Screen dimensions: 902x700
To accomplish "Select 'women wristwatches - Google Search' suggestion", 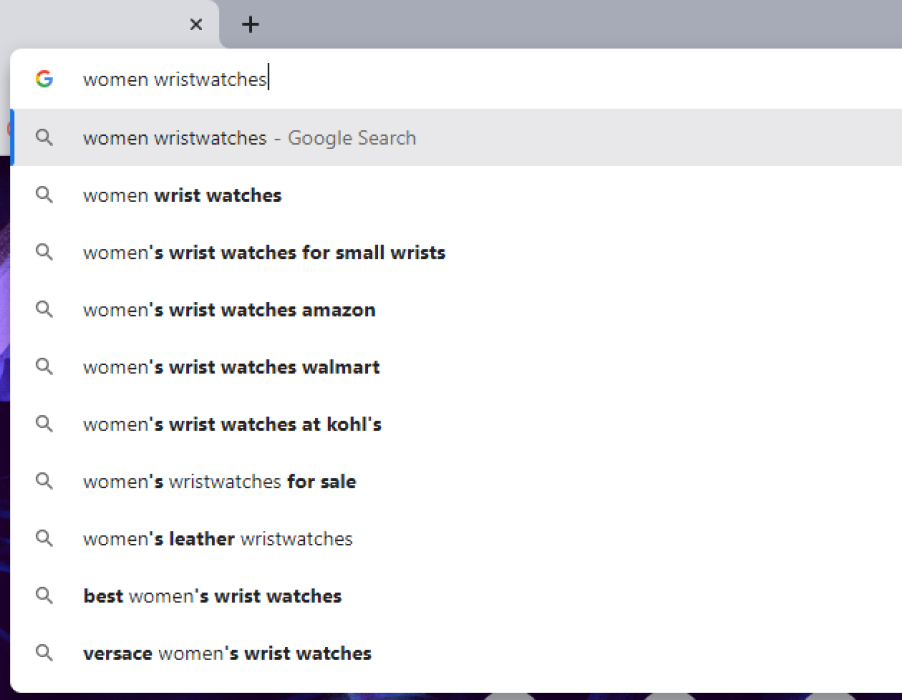I will [x=456, y=137].
